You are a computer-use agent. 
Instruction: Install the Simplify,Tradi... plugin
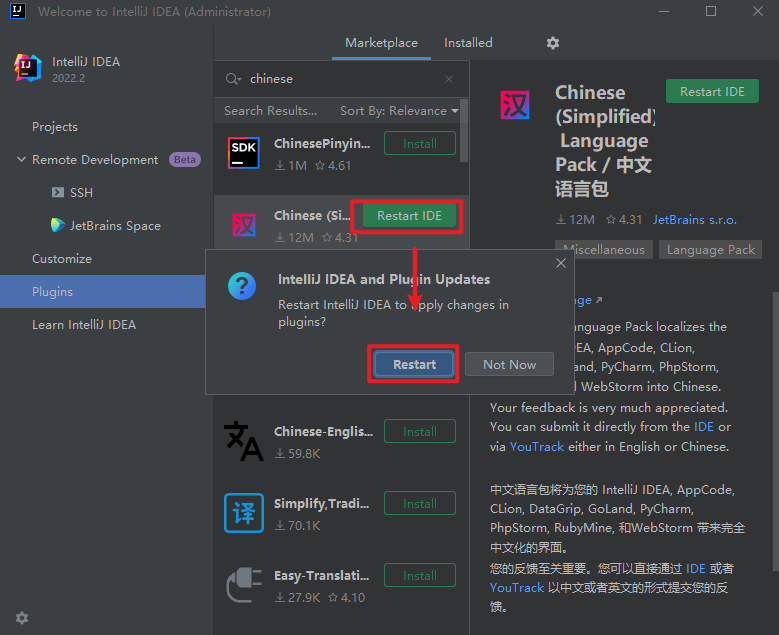420,503
